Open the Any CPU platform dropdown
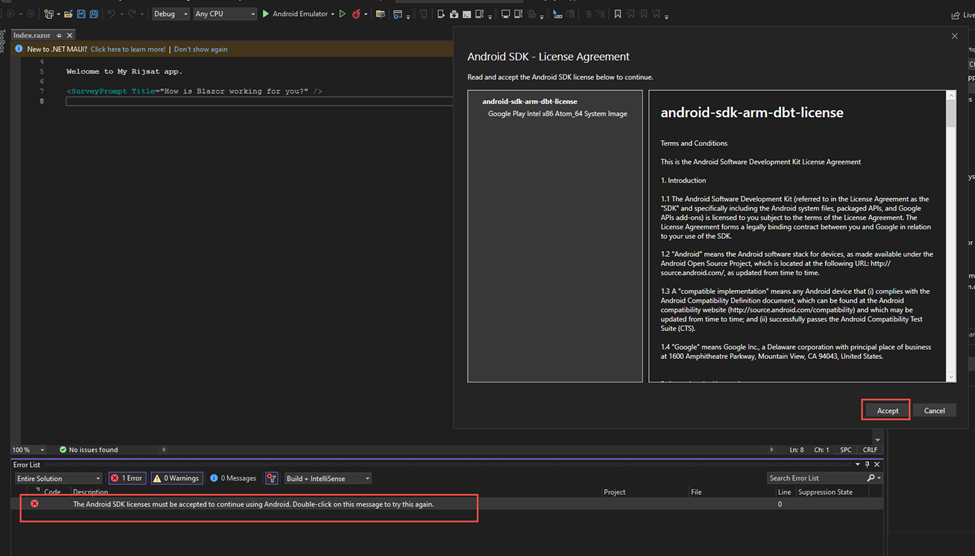 224,14
